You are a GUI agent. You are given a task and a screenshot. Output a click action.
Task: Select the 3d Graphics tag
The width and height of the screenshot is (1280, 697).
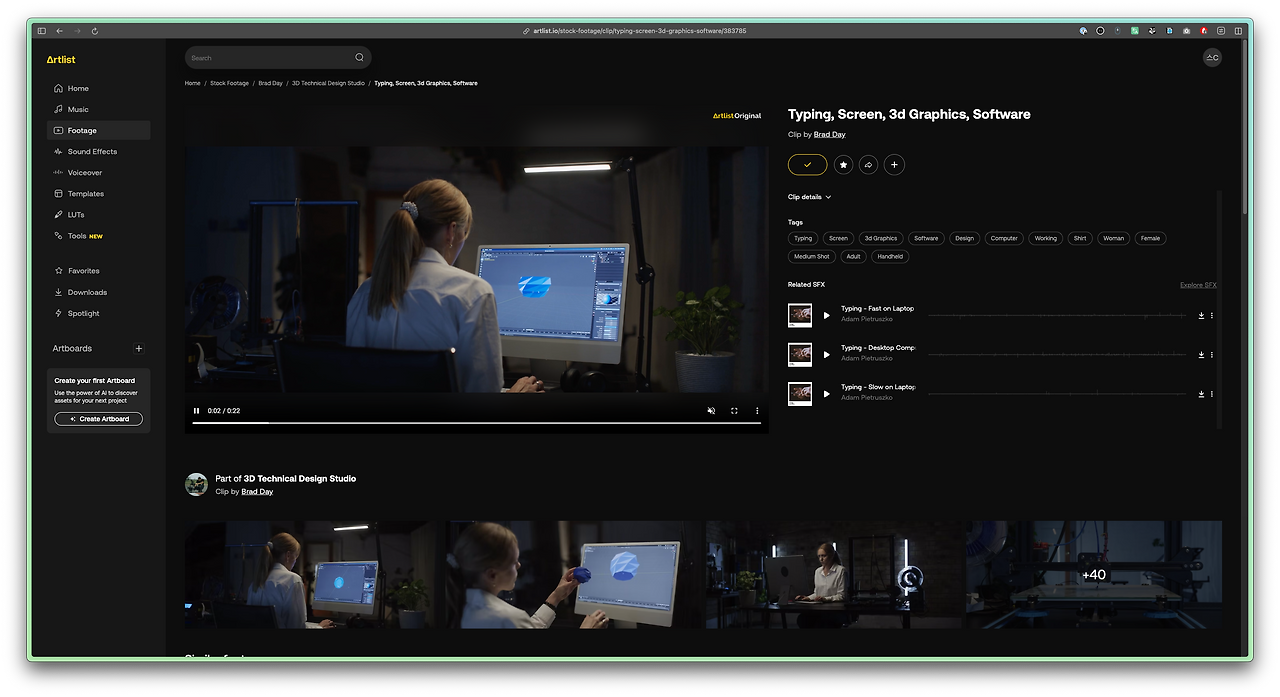(881, 238)
